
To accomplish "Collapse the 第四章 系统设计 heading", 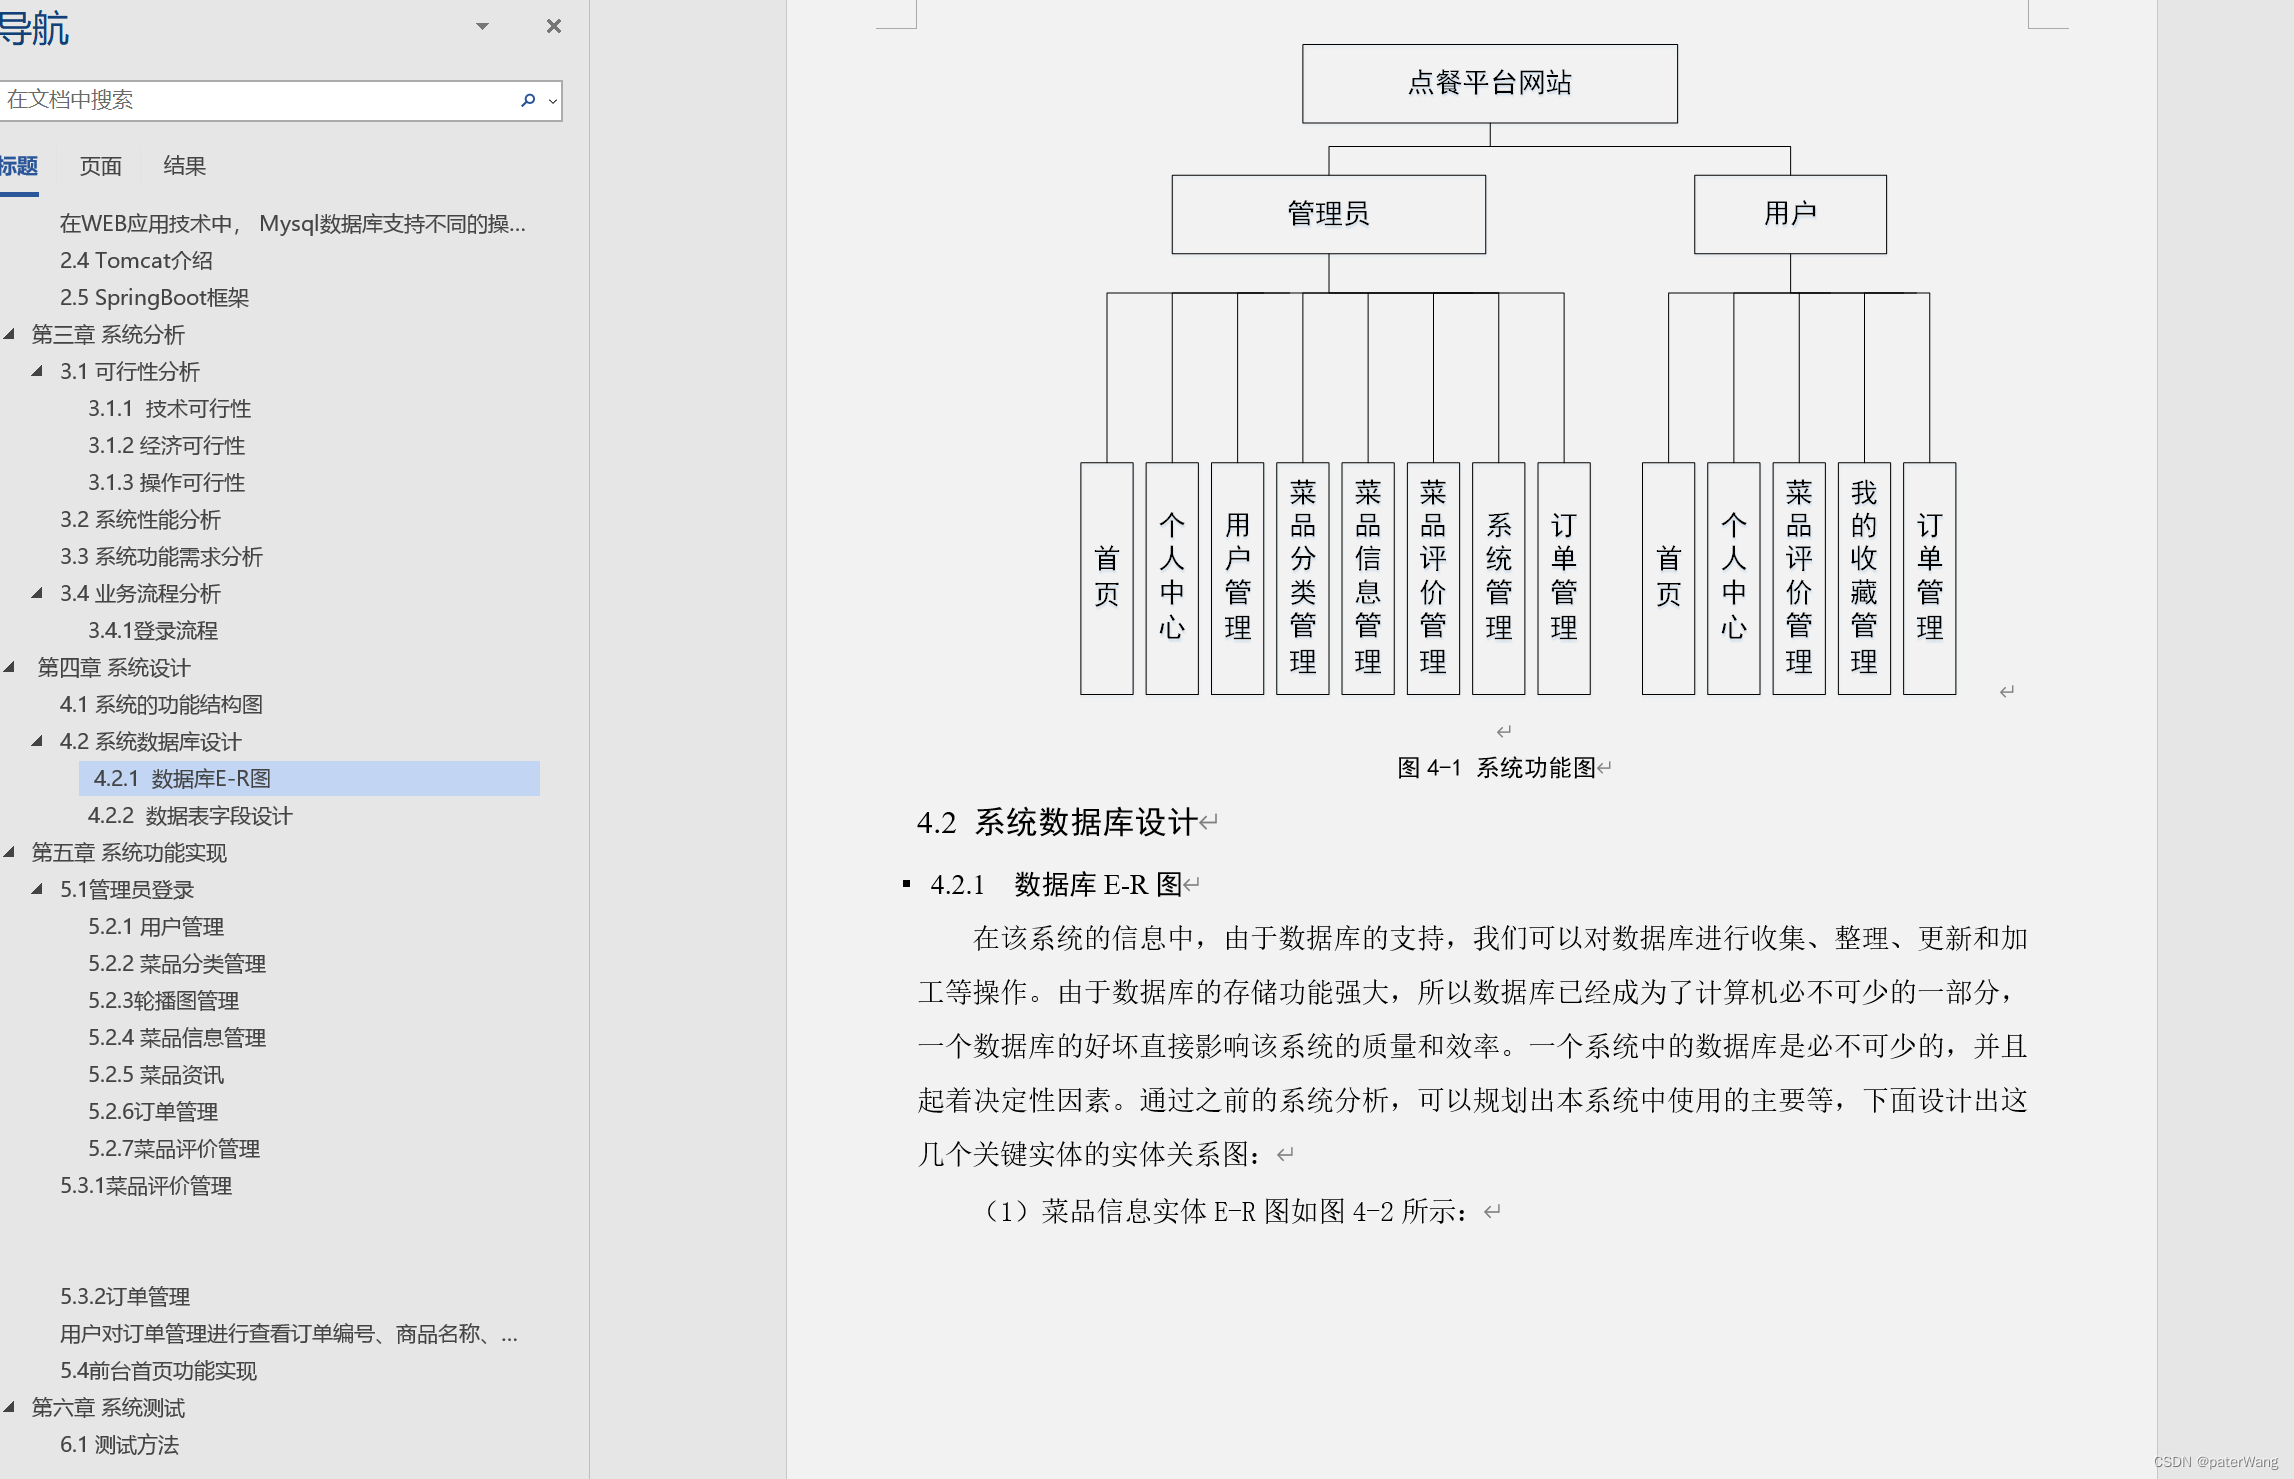I will pyautogui.click(x=9, y=667).
